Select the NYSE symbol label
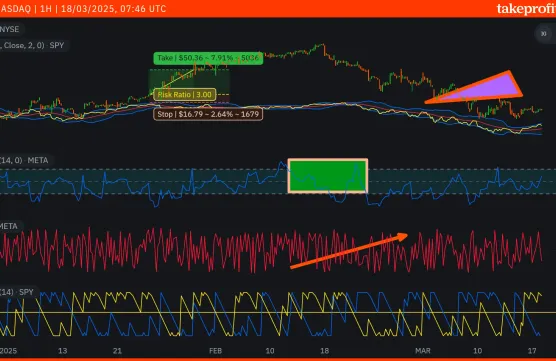Screen dimensions: 556x361 [x=10, y=29]
